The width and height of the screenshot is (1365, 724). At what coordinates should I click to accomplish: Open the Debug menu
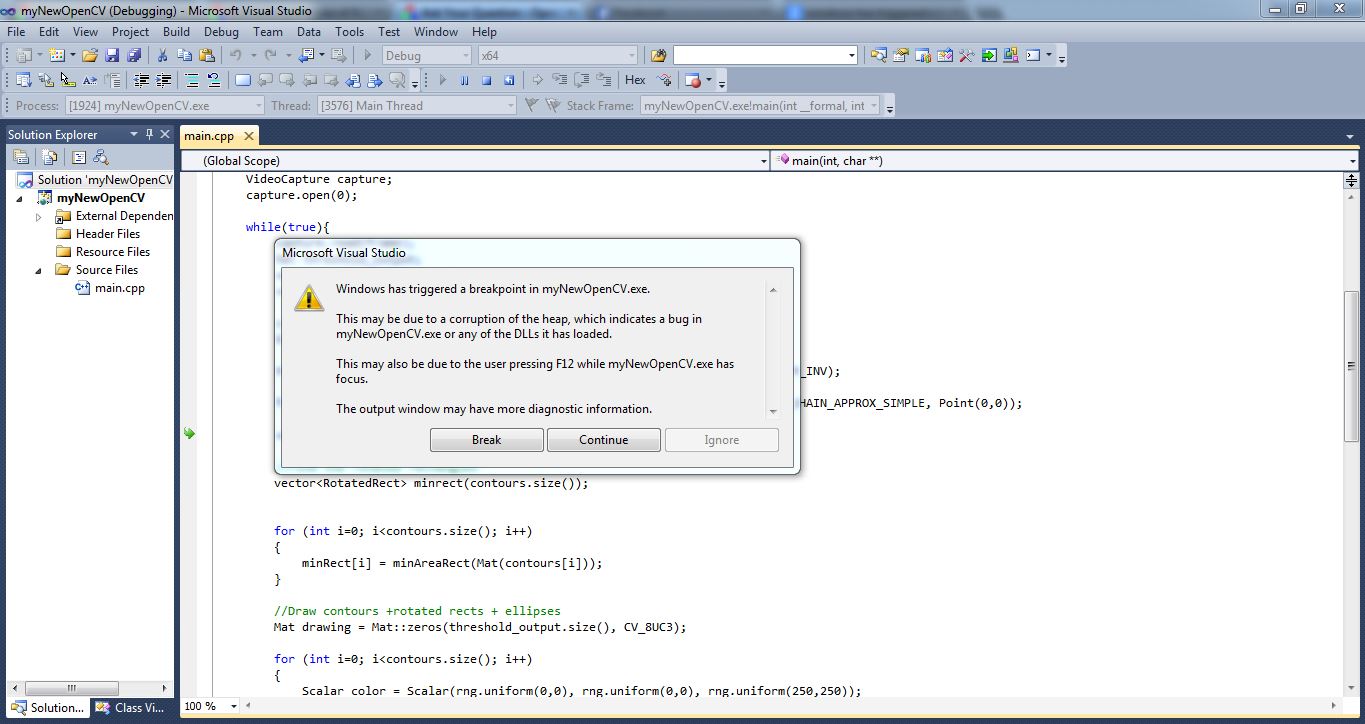221,32
